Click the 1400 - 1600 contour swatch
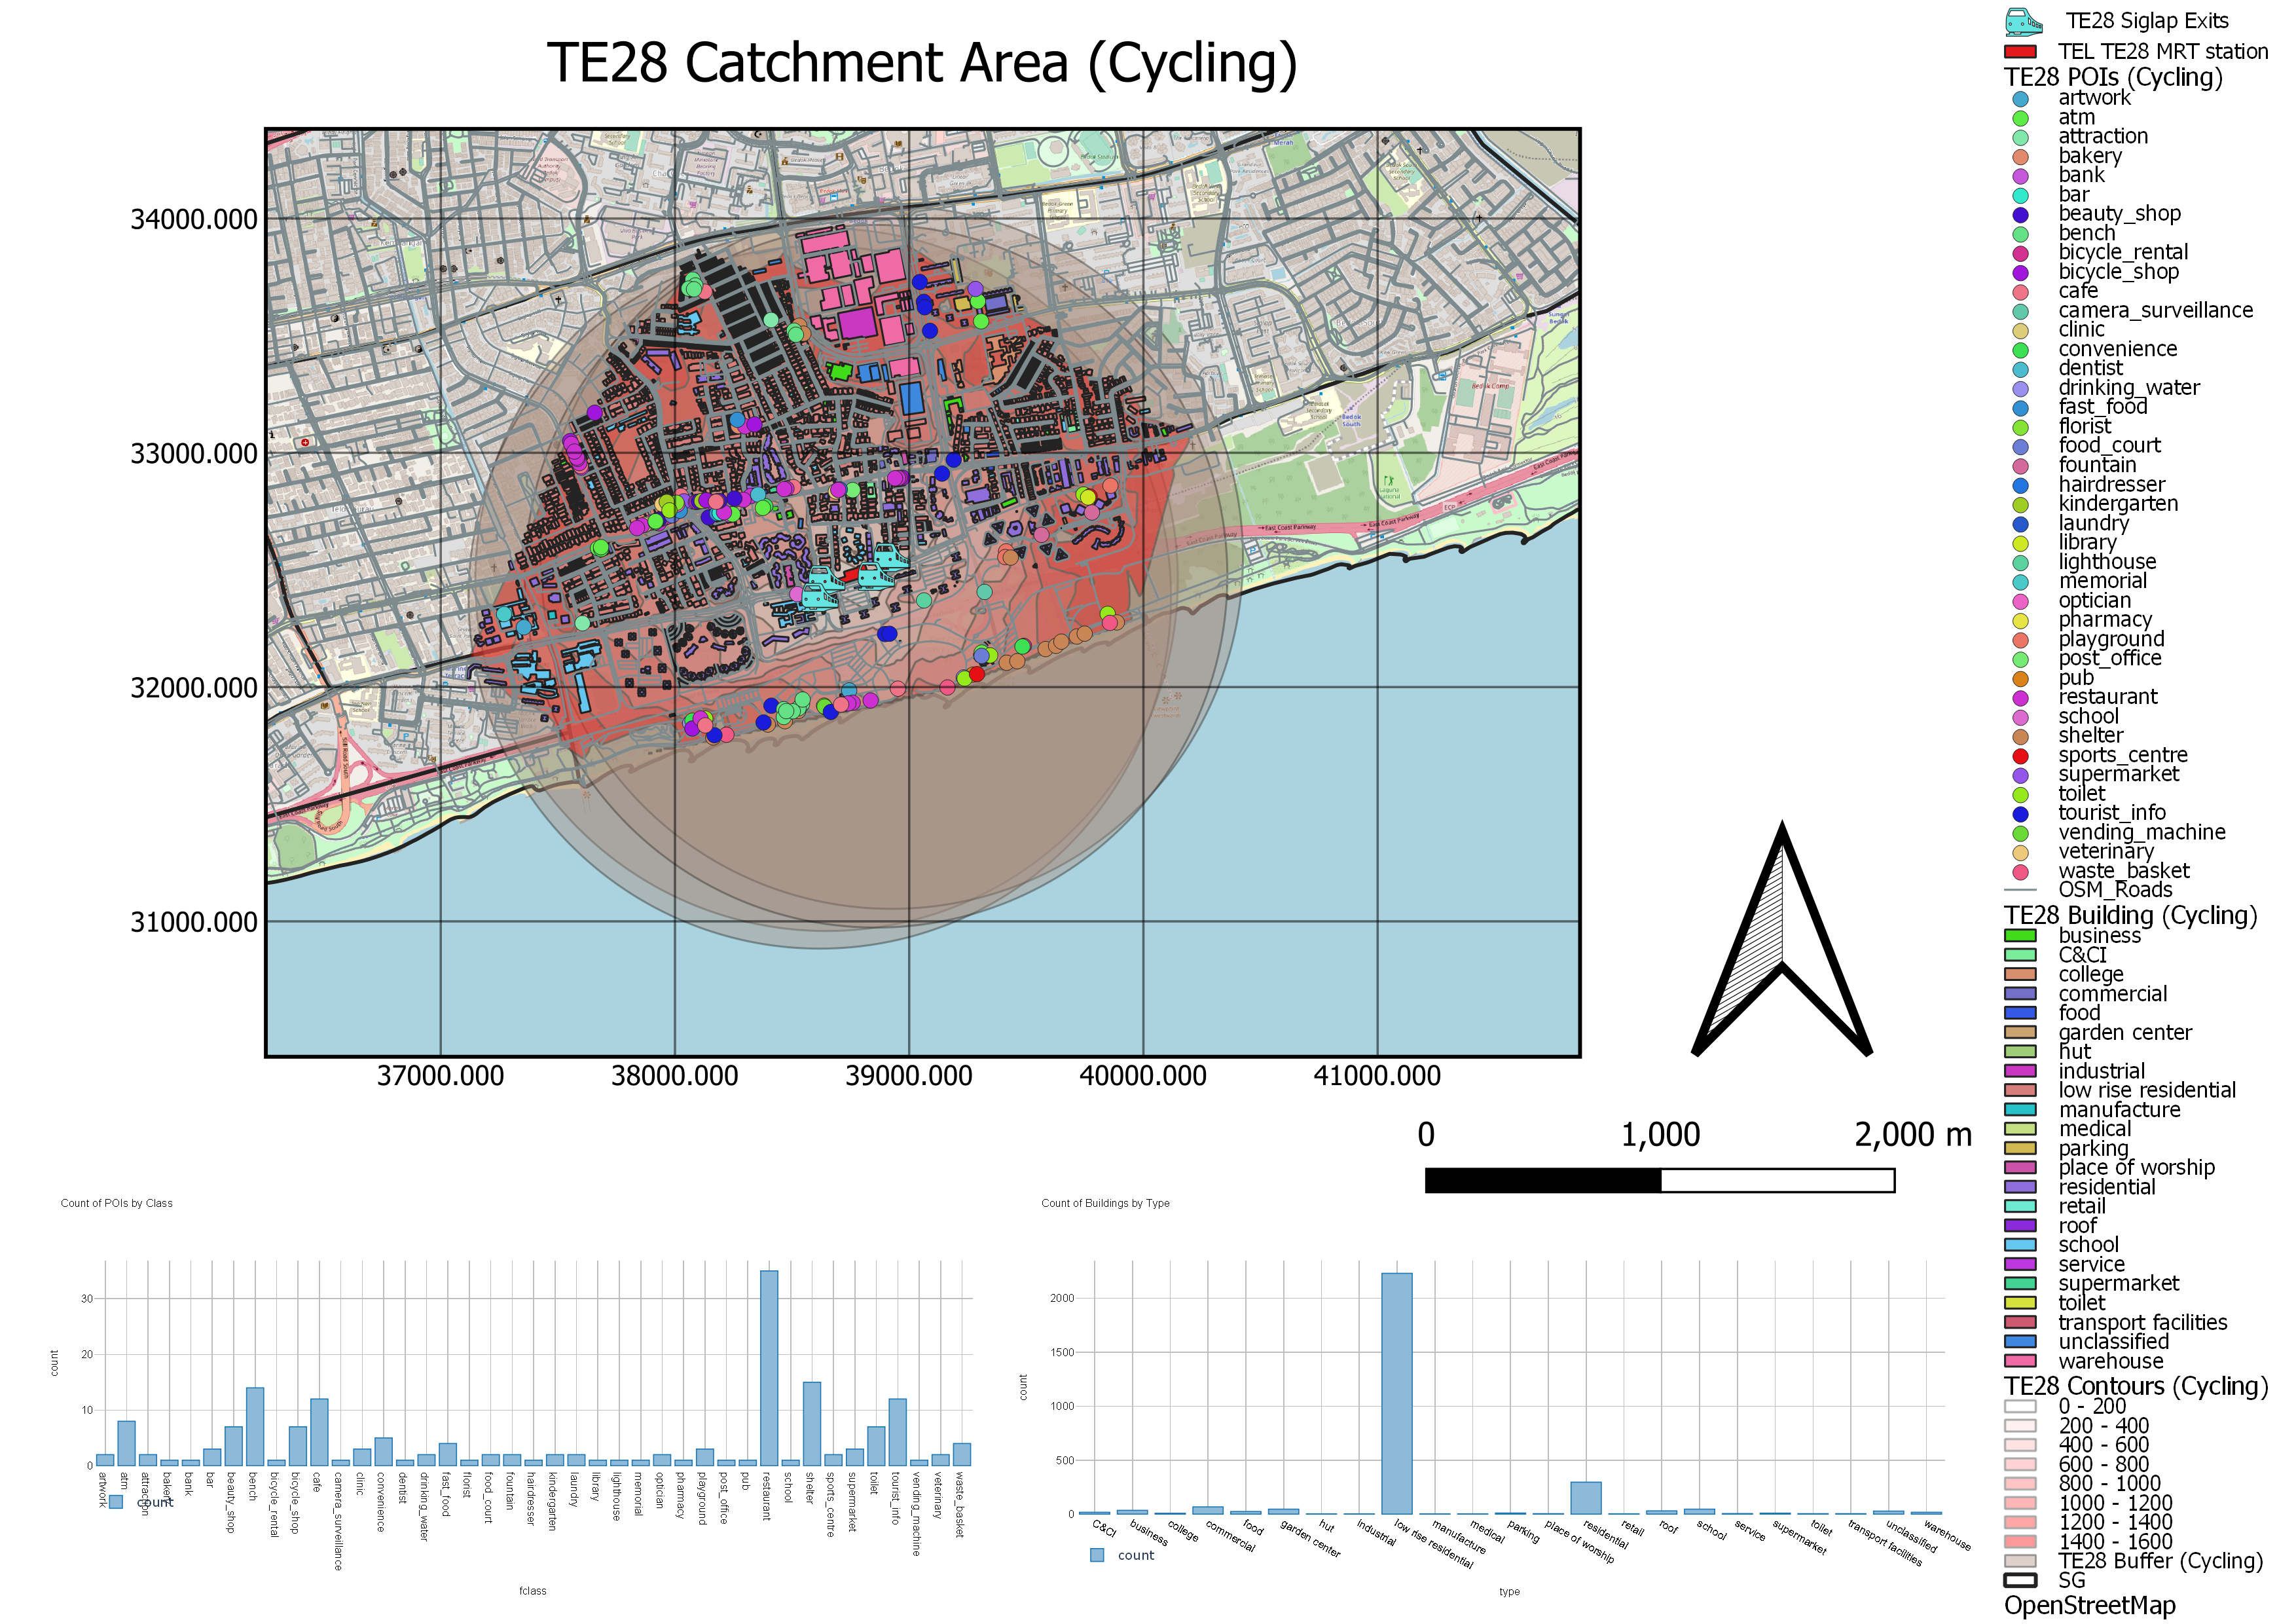The height and width of the screenshot is (1624, 2296). [2020, 1542]
